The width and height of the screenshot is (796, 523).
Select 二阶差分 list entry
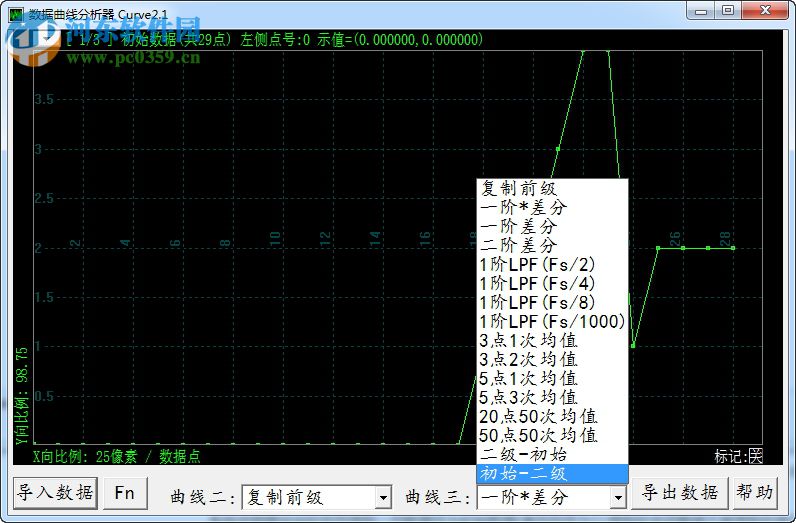click(x=552, y=245)
